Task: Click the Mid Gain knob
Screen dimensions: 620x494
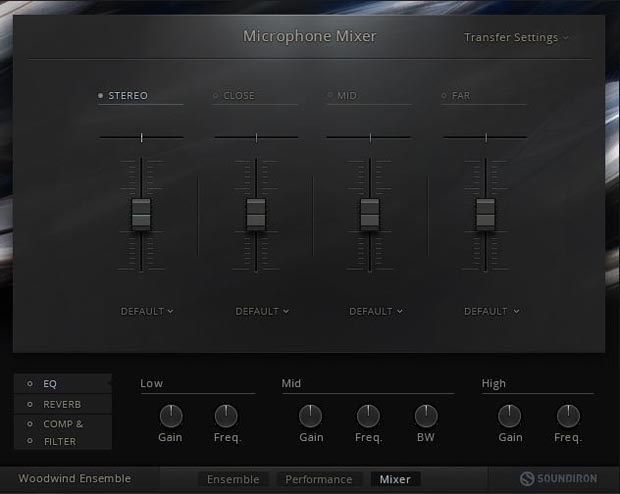Action: 310,416
